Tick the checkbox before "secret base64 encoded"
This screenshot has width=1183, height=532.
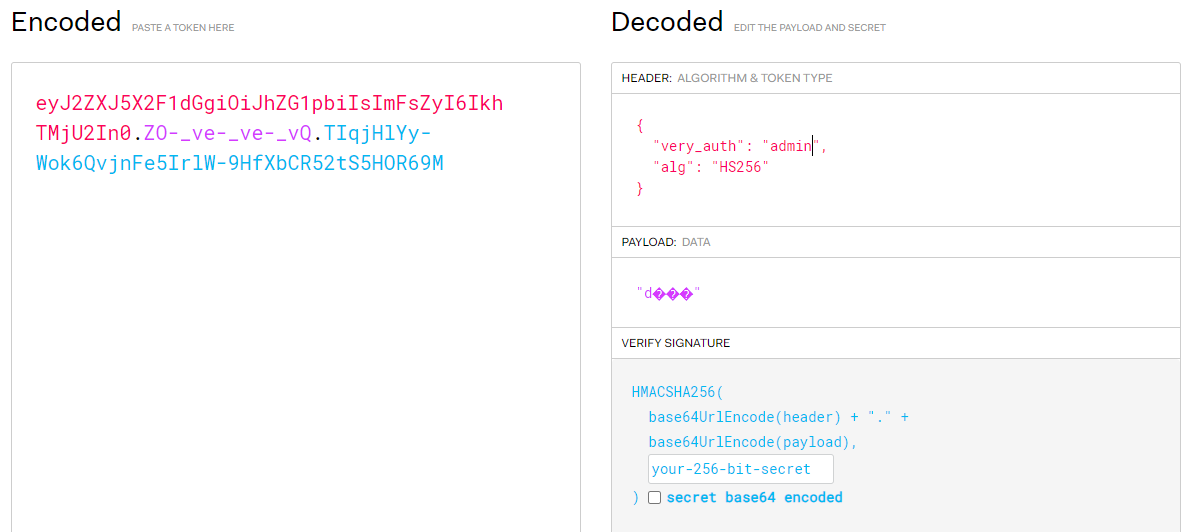655,497
